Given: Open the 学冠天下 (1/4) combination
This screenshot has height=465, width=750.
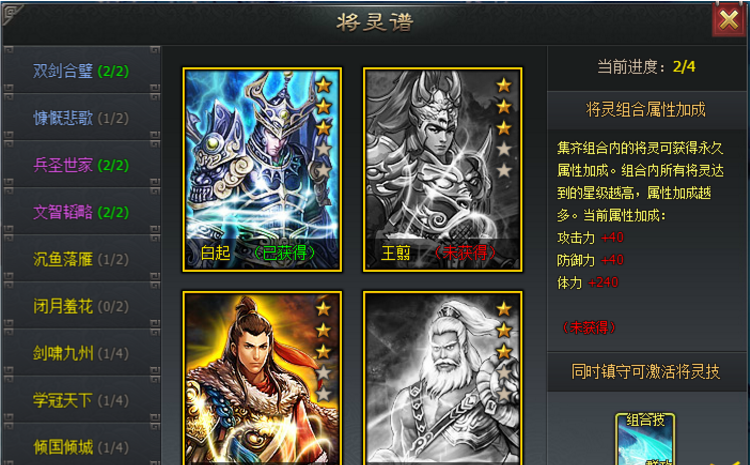Looking at the screenshot, I should [81, 400].
